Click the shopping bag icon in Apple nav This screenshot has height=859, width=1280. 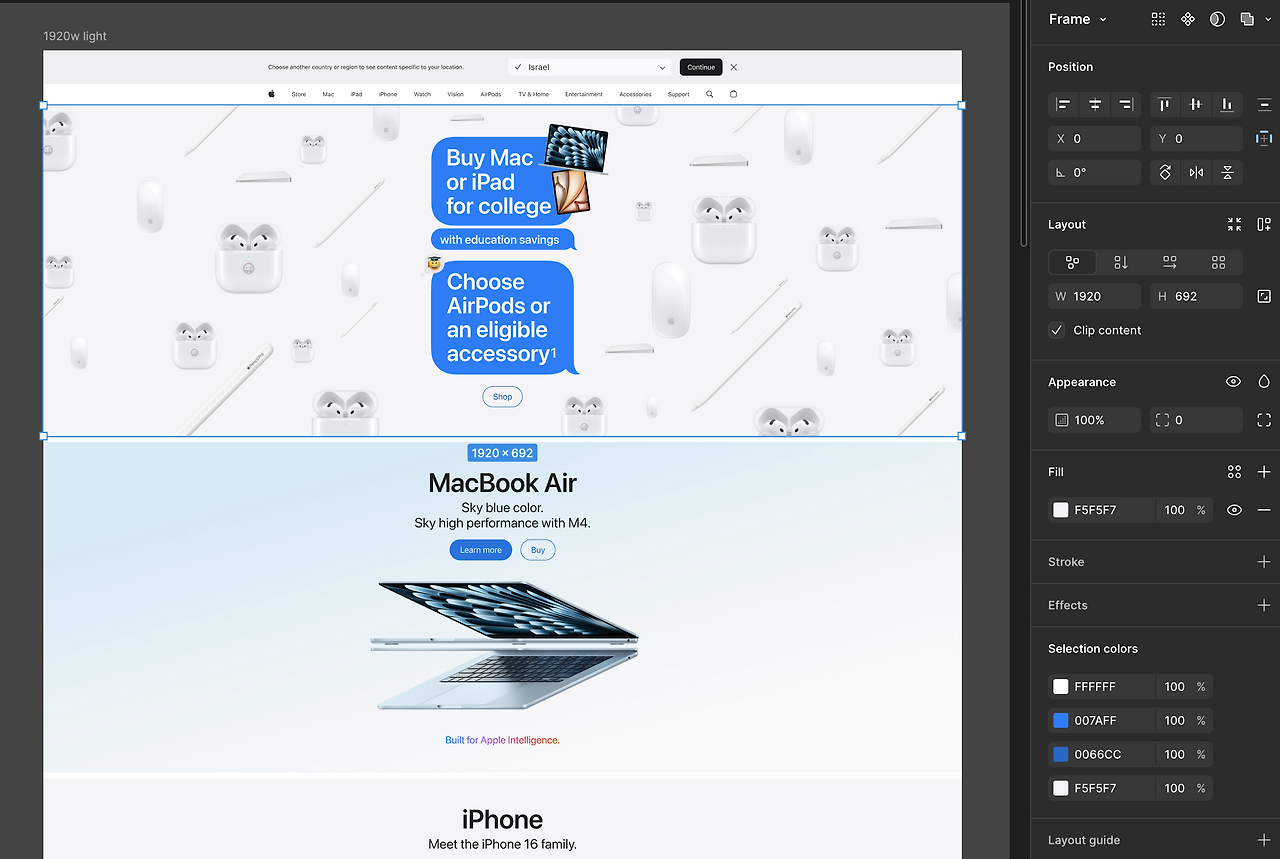(733, 94)
